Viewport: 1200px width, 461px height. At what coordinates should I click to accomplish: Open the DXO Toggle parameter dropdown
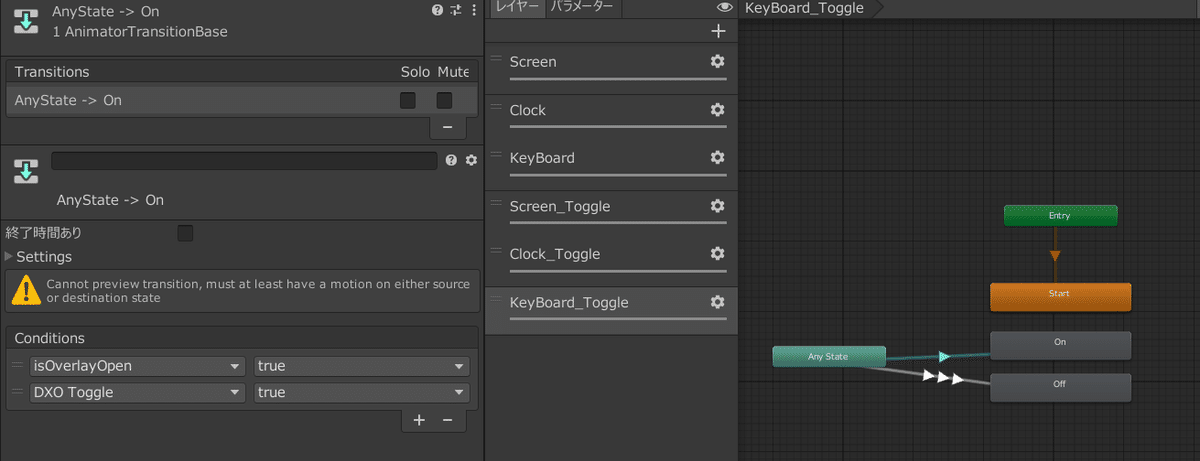click(138, 392)
